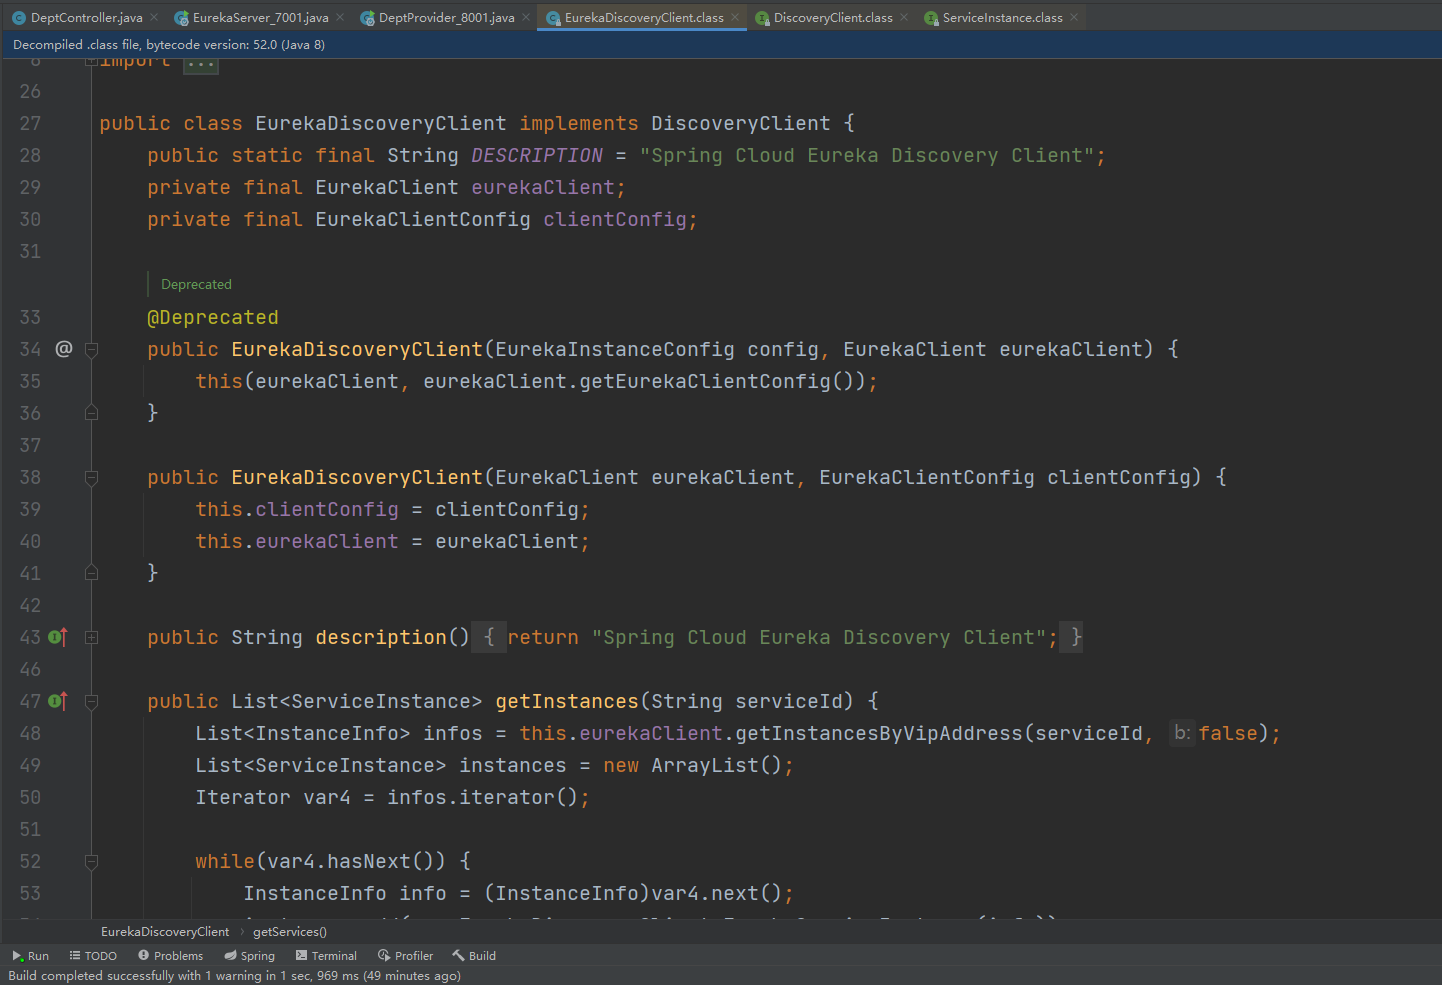1442x985 pixels.
Task: Open the Terminal tool window
Action: [326, 956]
